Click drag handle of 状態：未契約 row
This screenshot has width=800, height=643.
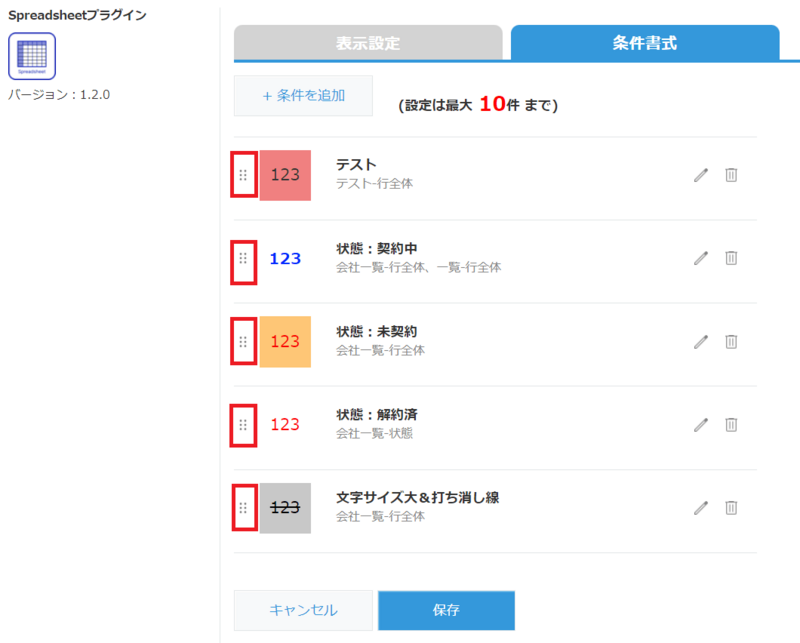243,341
